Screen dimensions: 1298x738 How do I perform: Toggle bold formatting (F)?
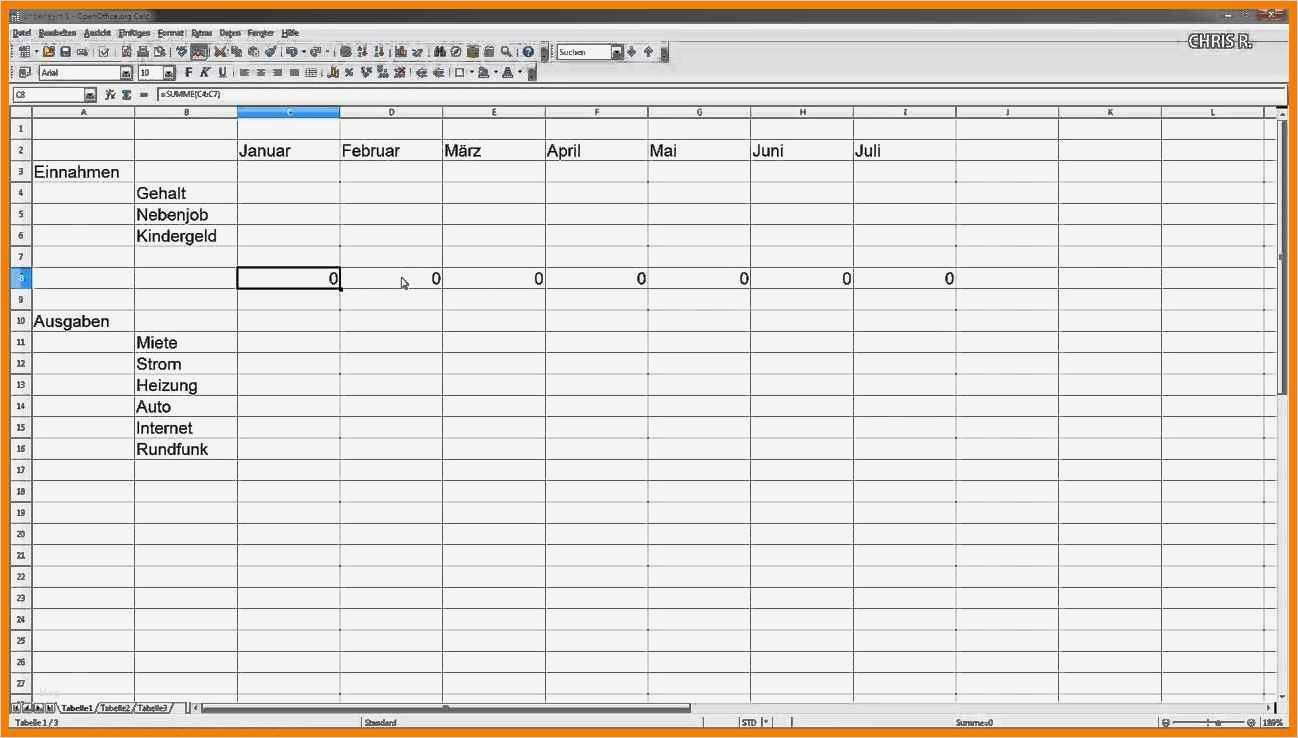[189, 73]
